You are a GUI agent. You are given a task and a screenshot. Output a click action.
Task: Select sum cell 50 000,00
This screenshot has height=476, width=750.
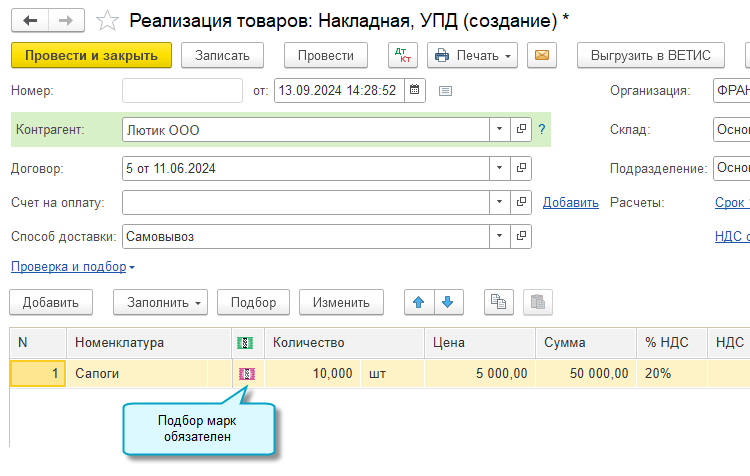(x=586, y=374)
